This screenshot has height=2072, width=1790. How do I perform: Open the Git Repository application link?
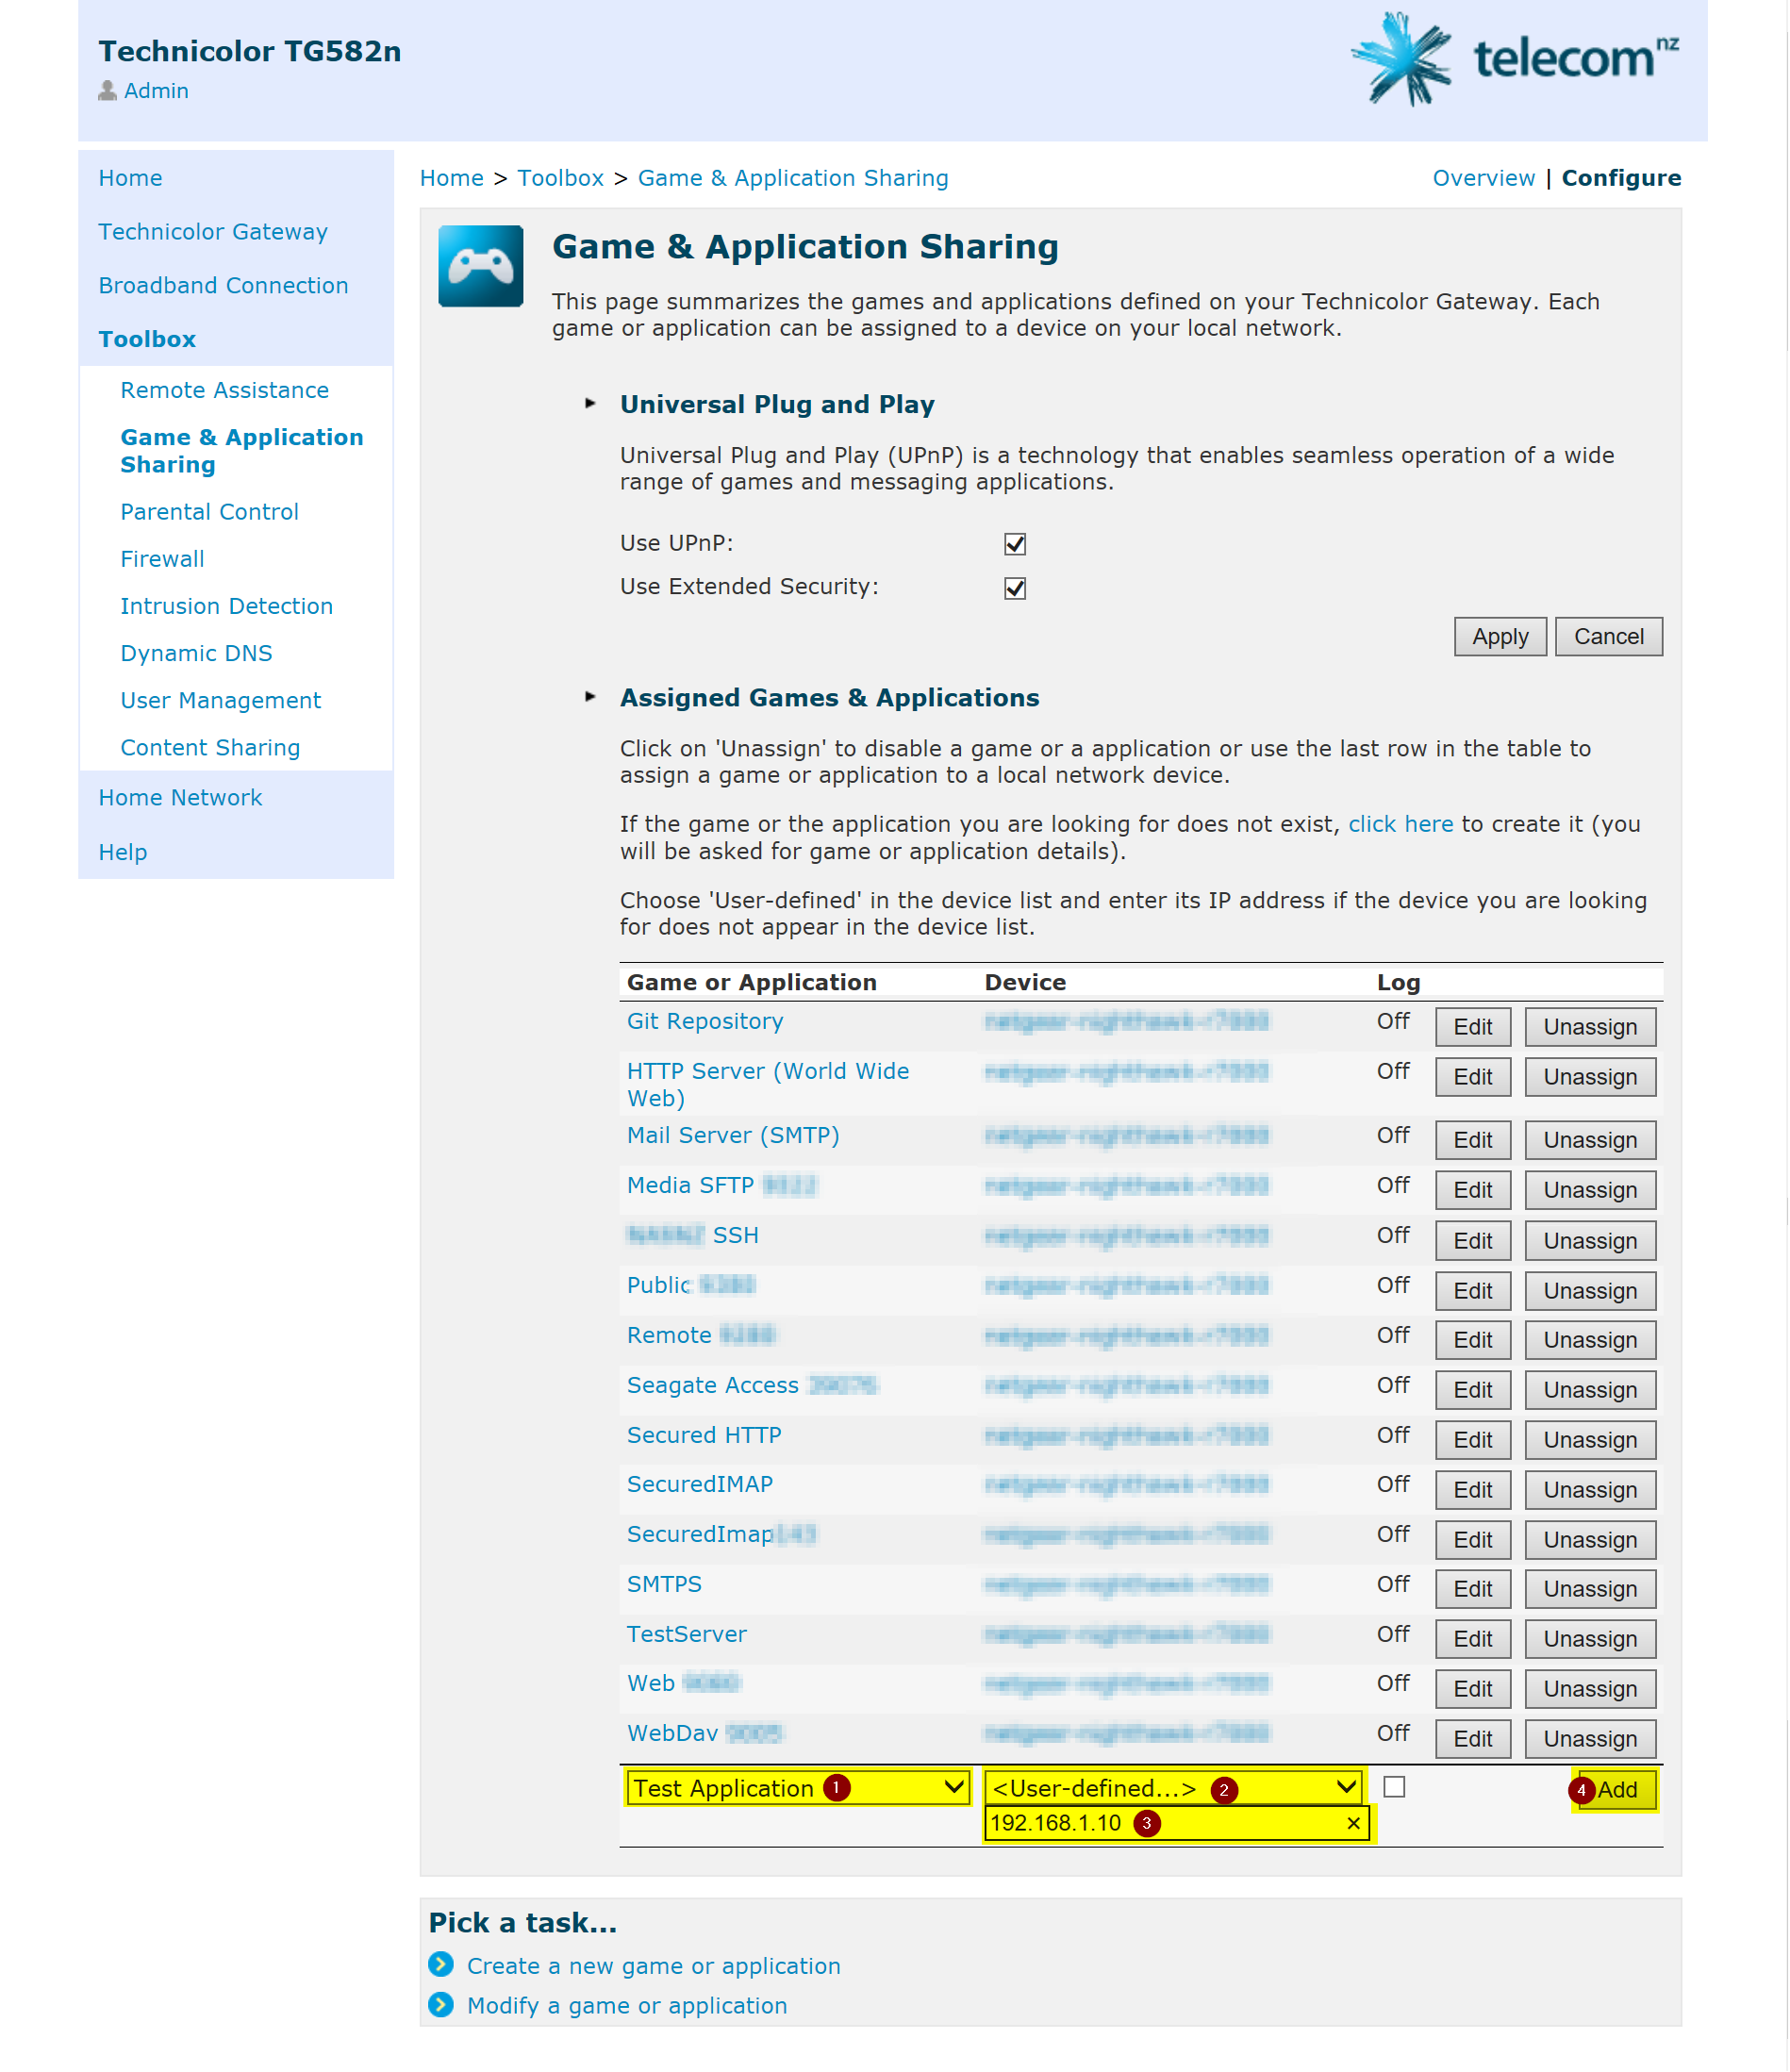[x=705, y=1021]
